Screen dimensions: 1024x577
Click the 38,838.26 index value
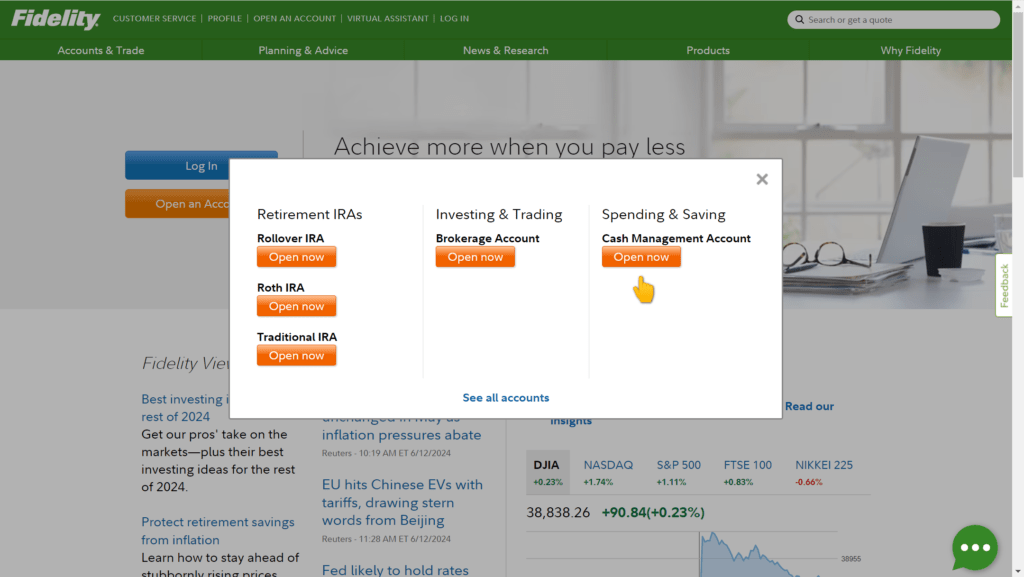(558, 512)
